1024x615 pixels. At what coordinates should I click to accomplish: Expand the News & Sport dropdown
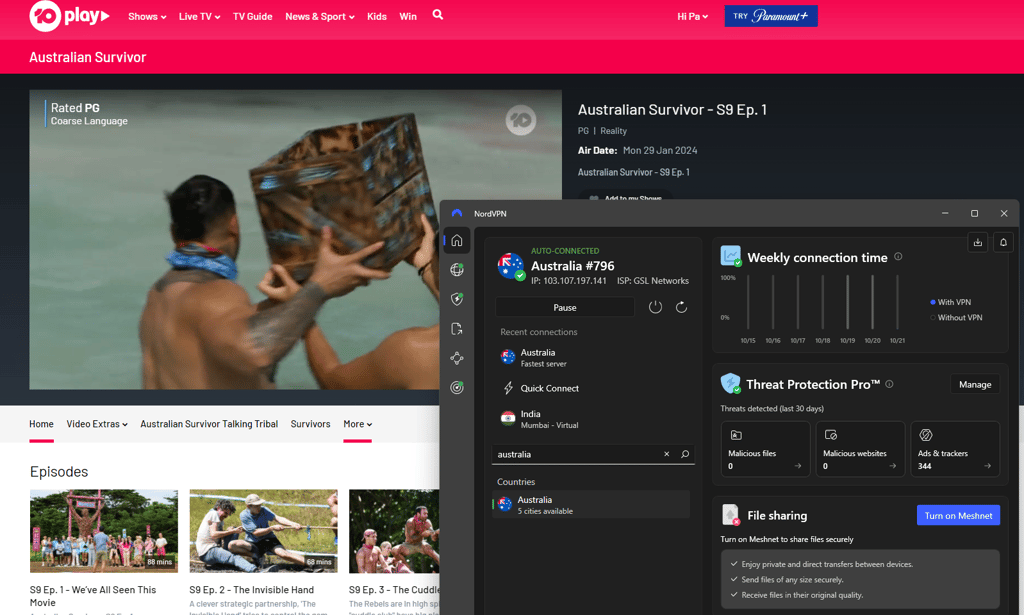[x=319, y=16]
